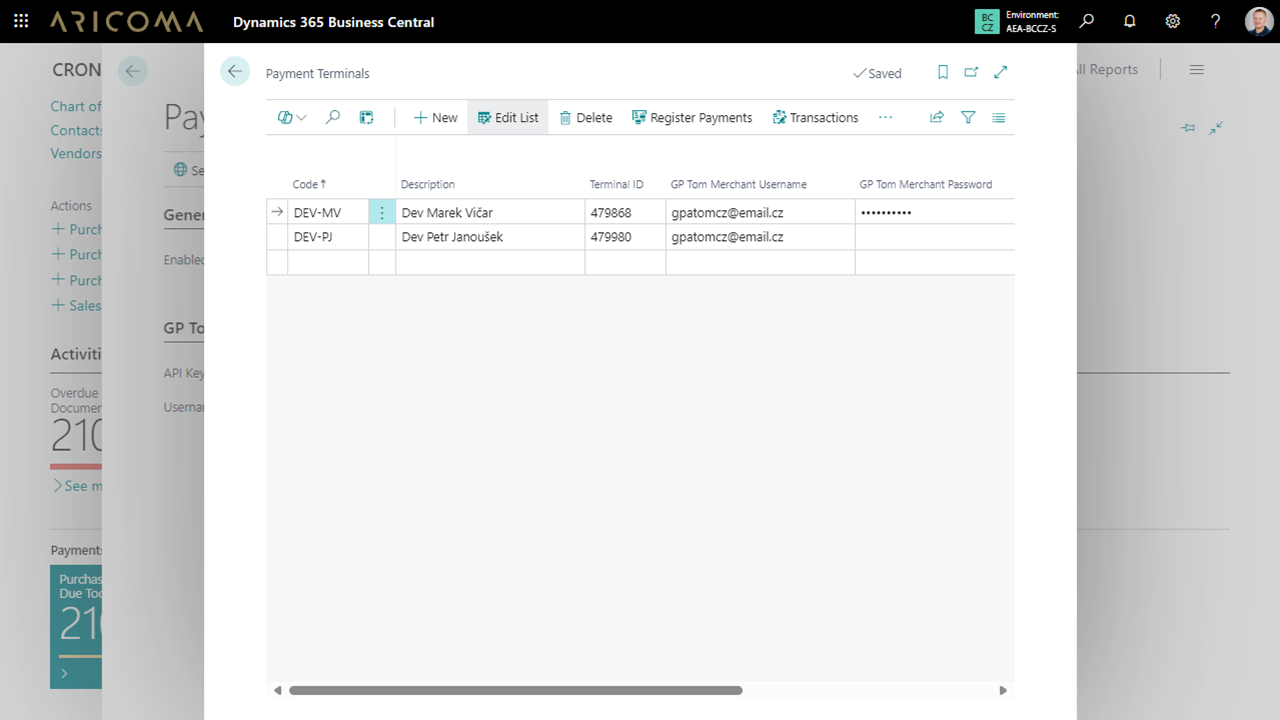The height and width of the screenshot is (720, 1280).
Task: Click username cell in DEV-PJ row
Action: click(x=760, y=237)
